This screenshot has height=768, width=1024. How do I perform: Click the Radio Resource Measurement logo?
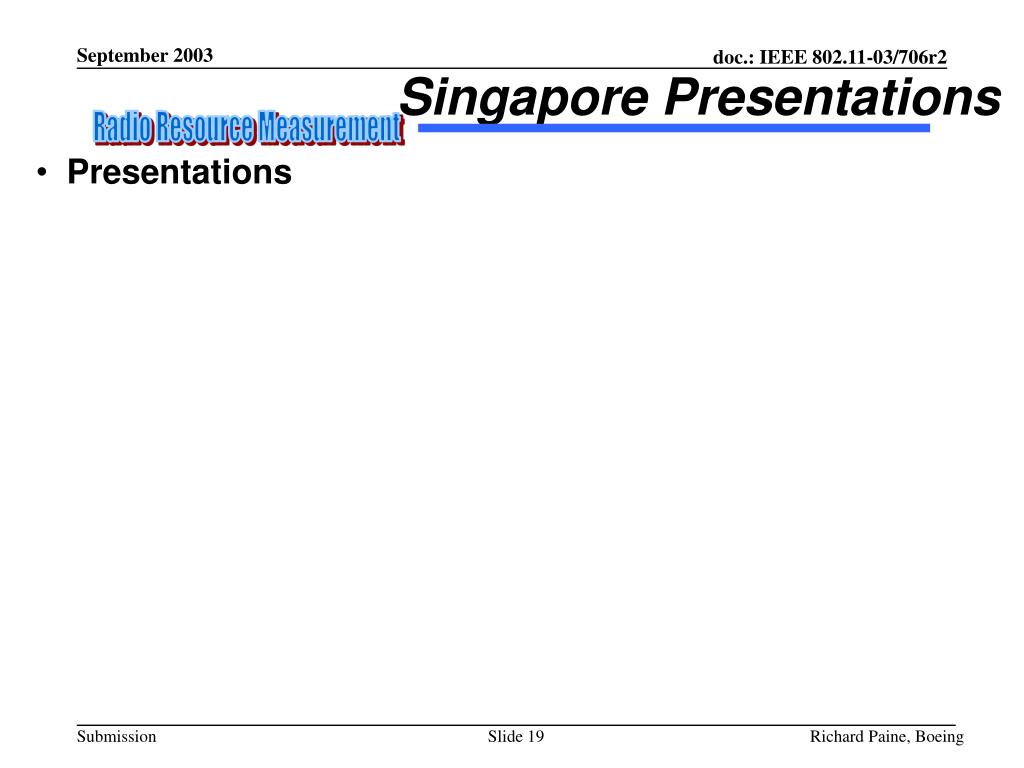coord(248,127)
